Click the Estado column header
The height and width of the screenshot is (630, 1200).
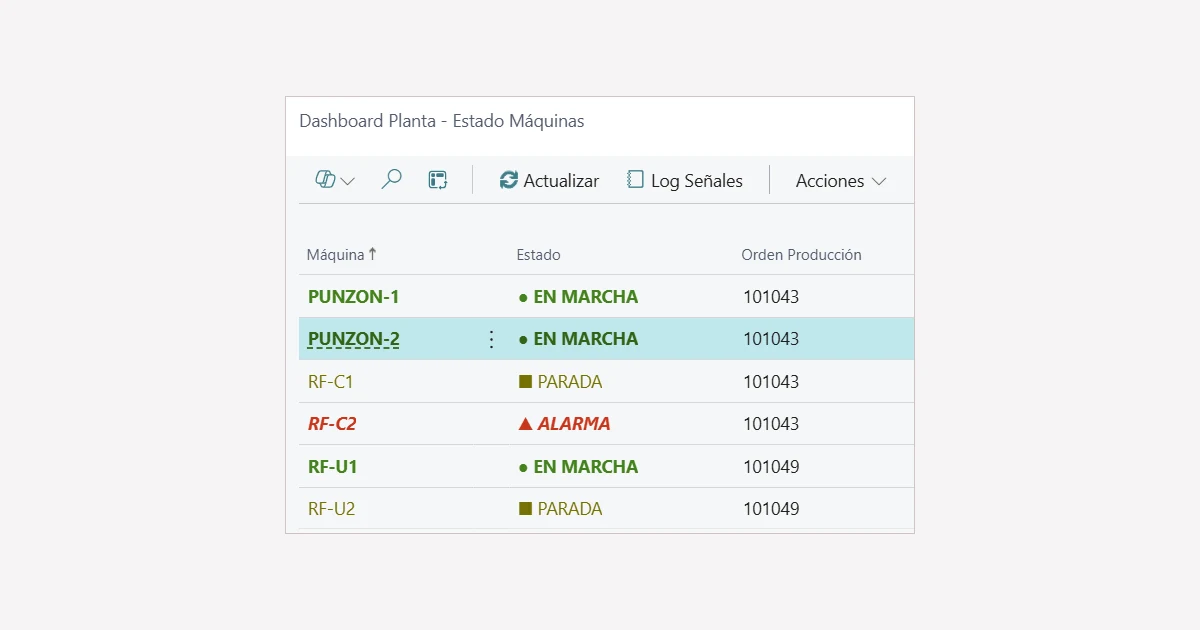pyautogui.click(x=538, y=254)
